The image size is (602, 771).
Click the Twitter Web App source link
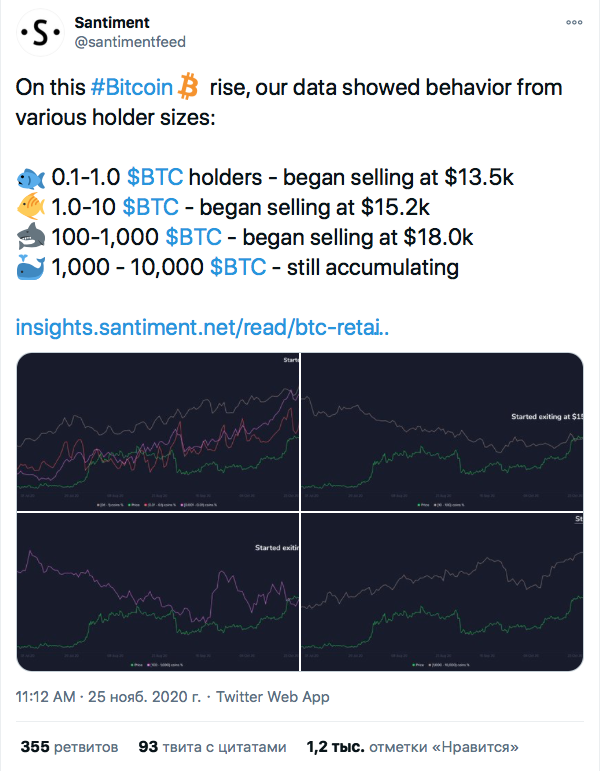click(x=273, y=697)
